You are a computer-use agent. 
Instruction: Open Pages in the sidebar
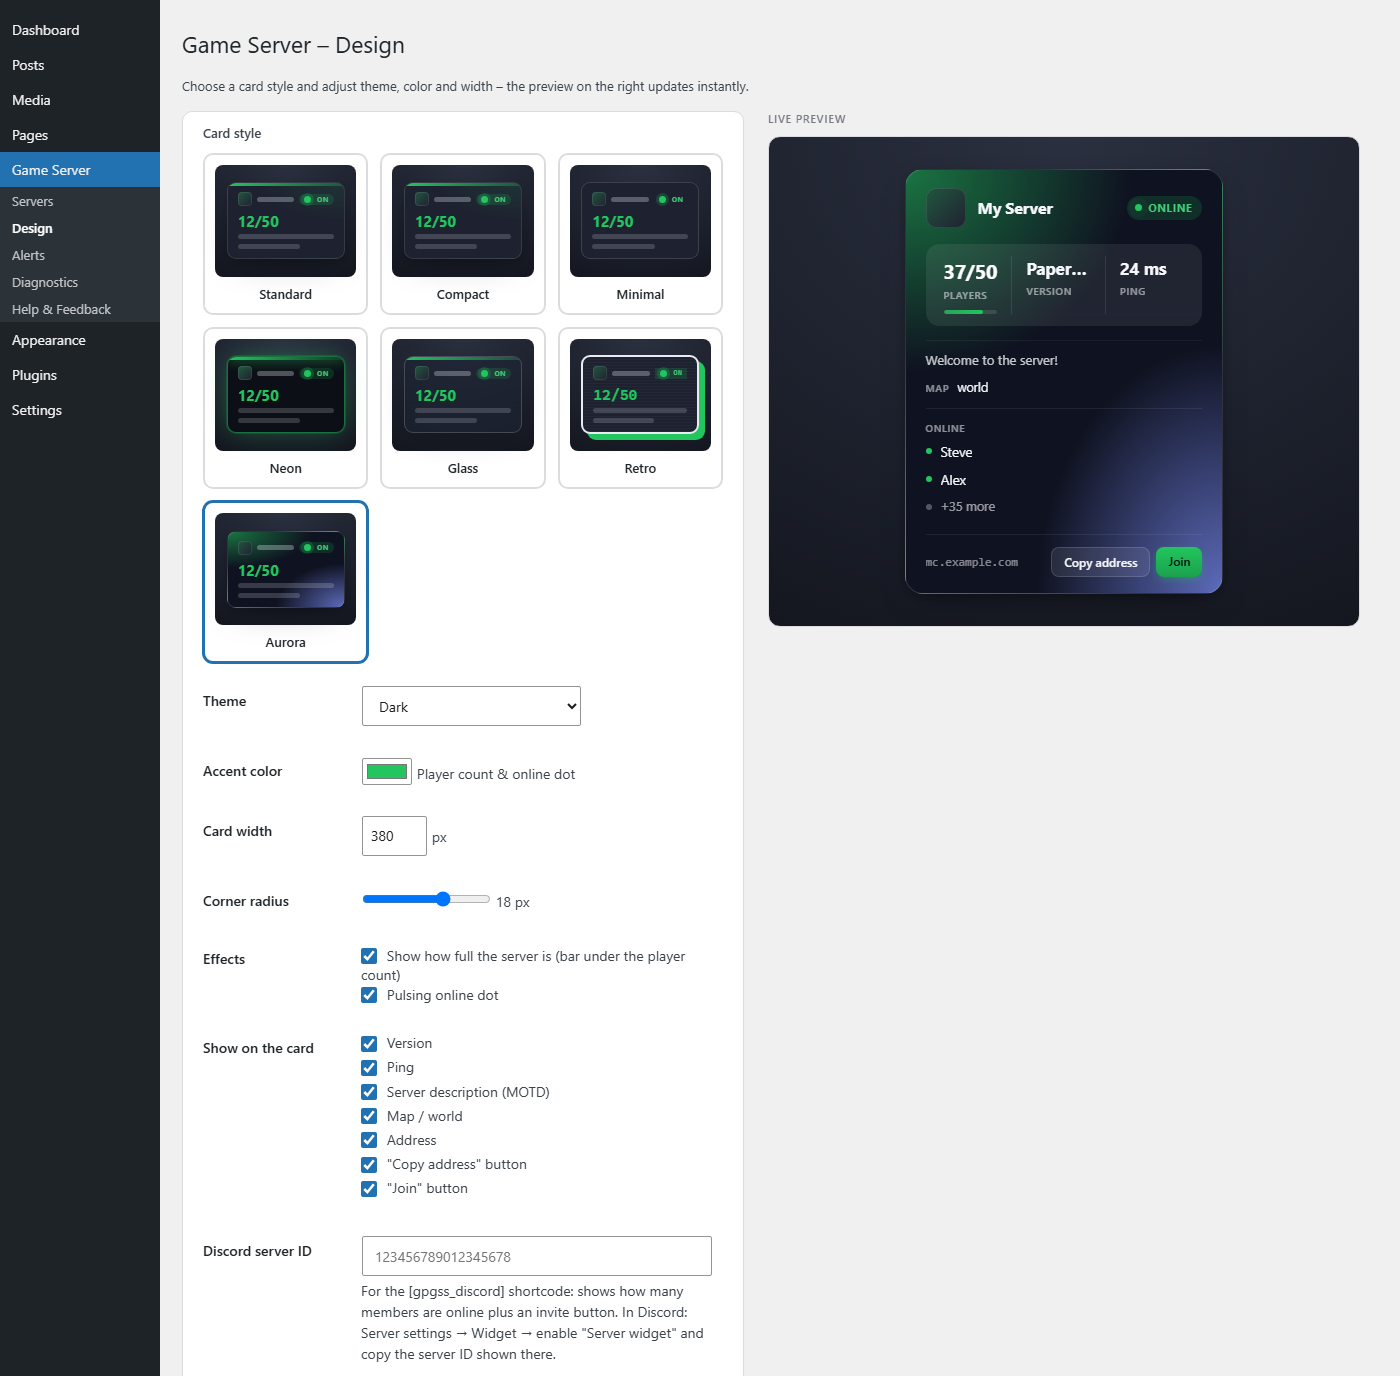coord(80,135)
